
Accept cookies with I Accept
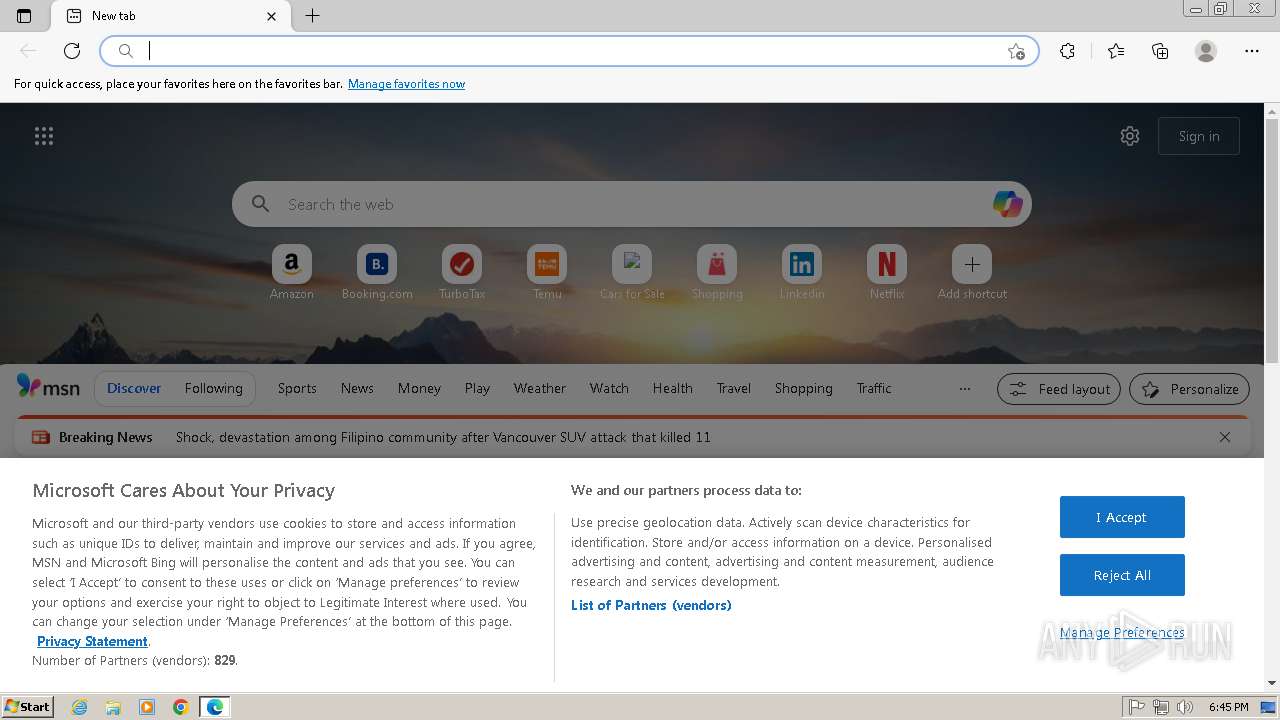point(1122,517)
